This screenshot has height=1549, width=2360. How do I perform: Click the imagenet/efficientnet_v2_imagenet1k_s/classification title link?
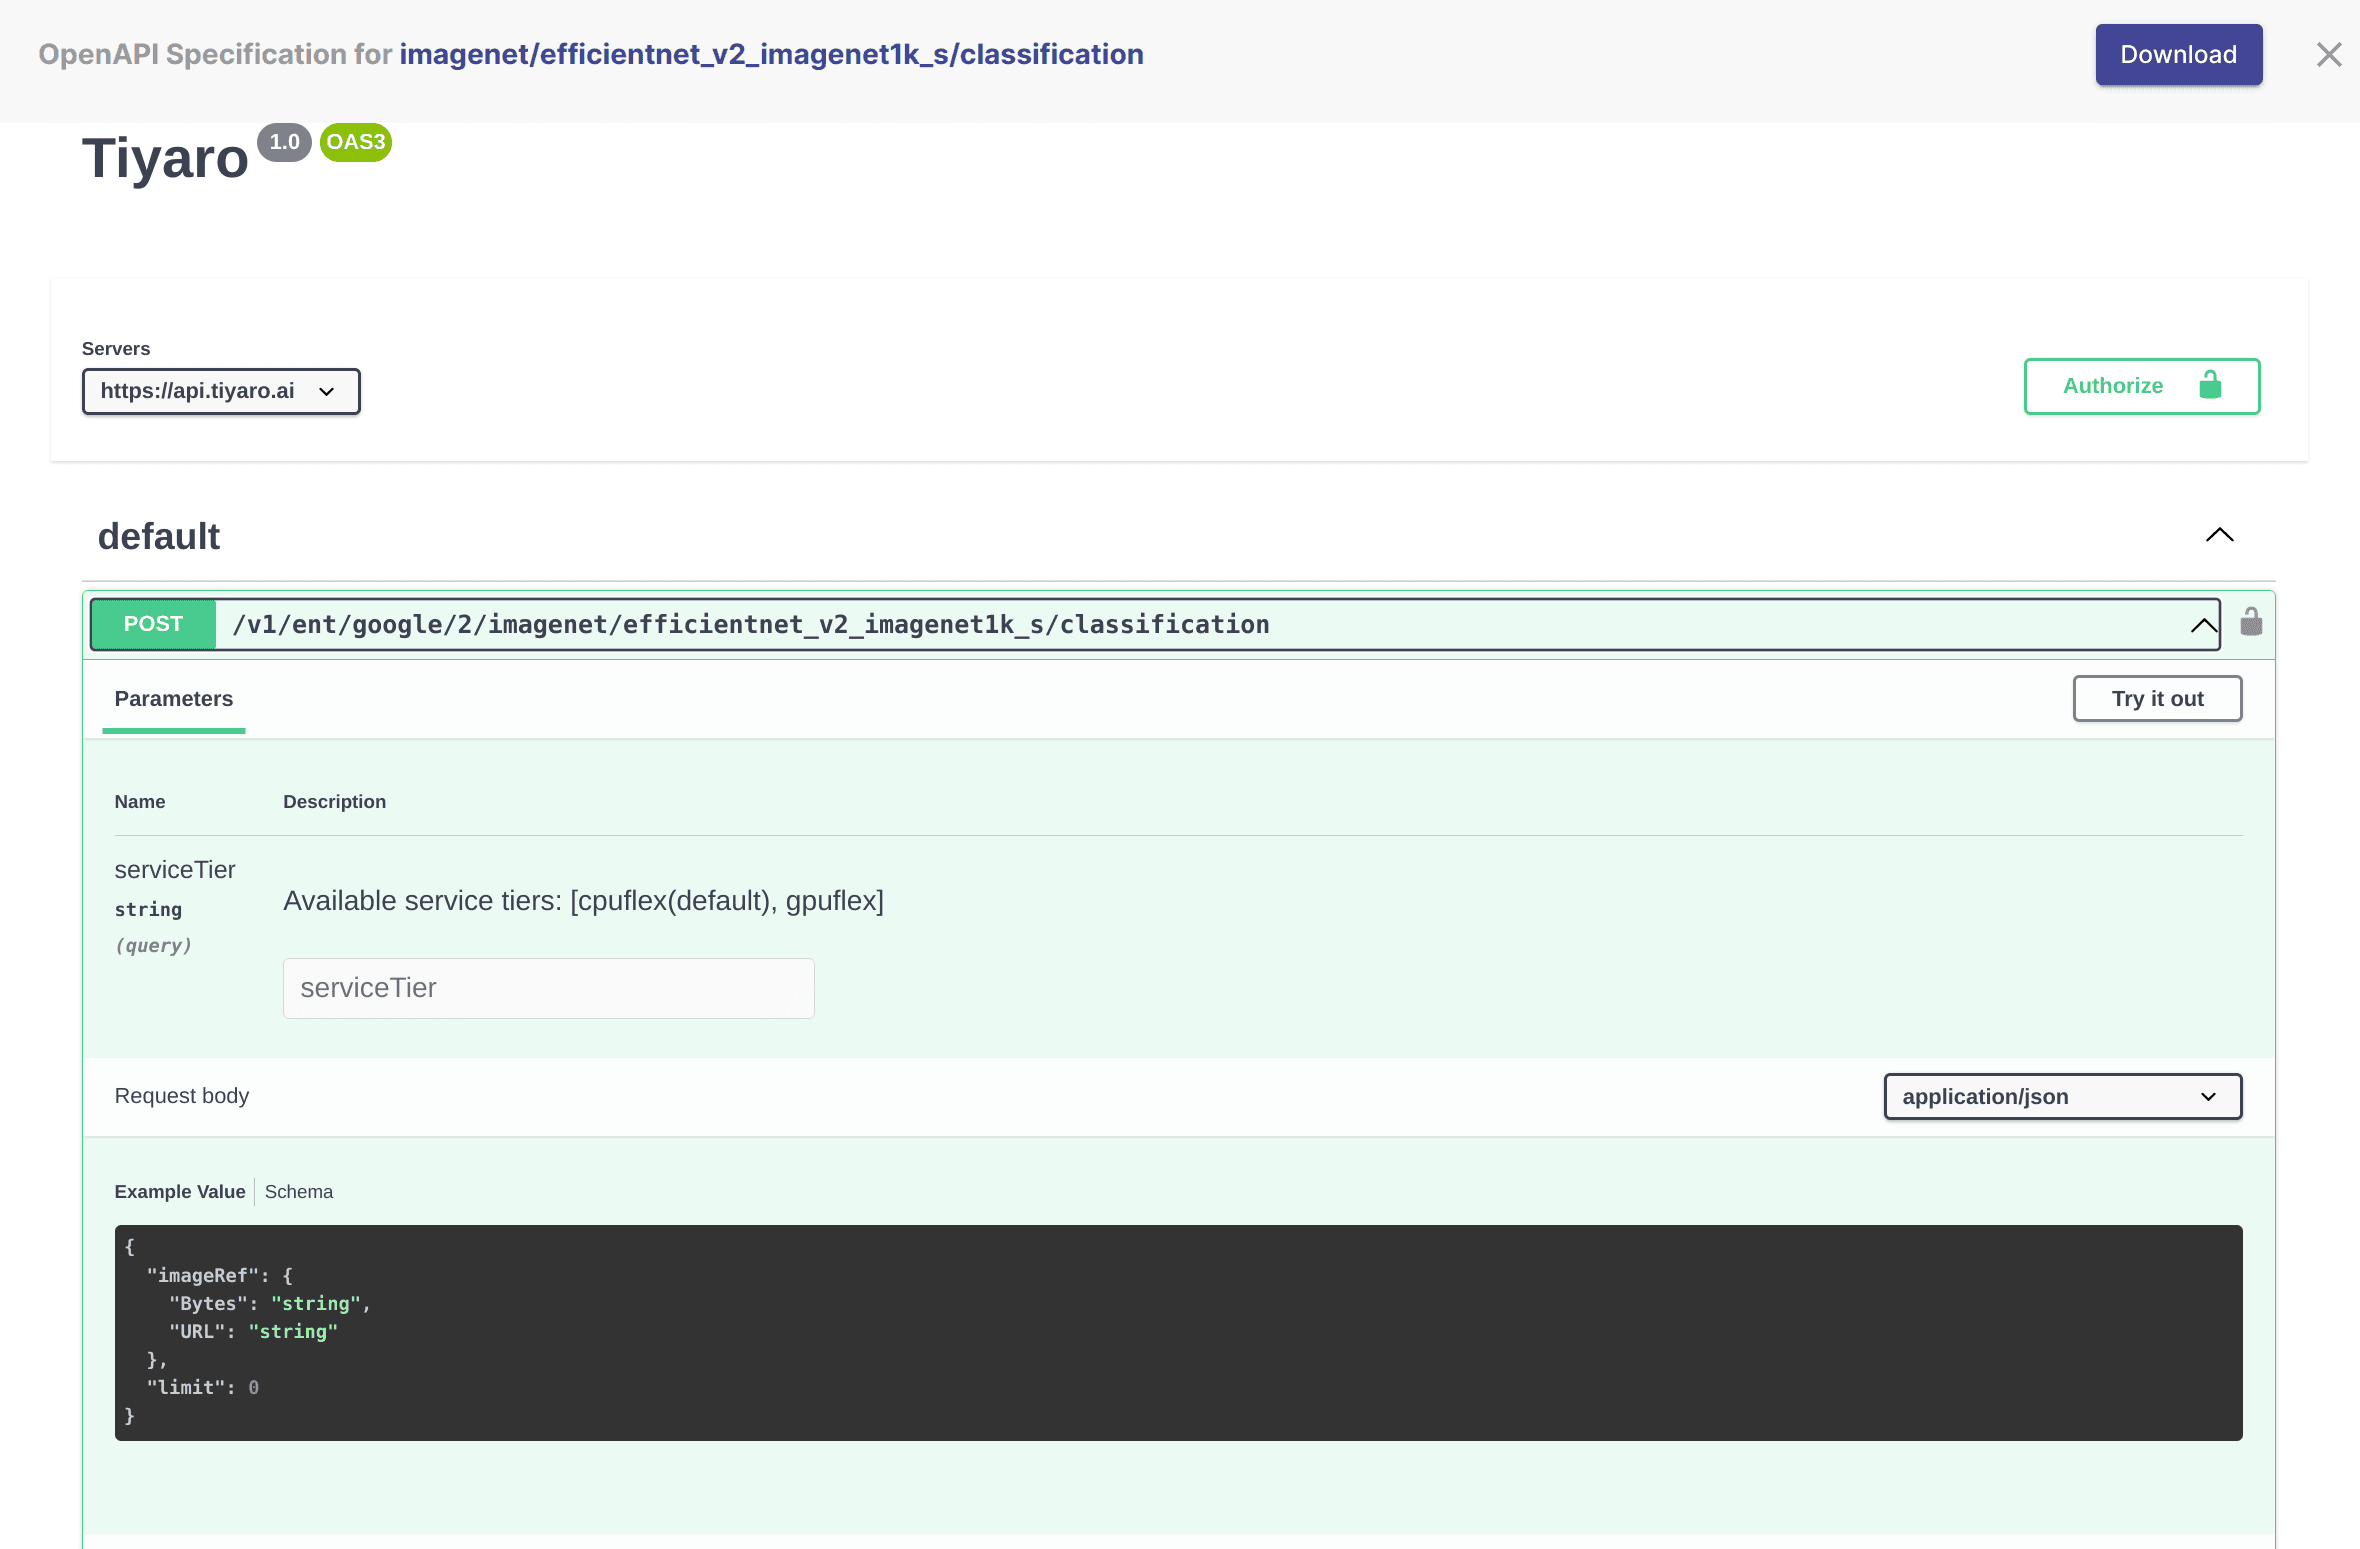click(772, 54)
